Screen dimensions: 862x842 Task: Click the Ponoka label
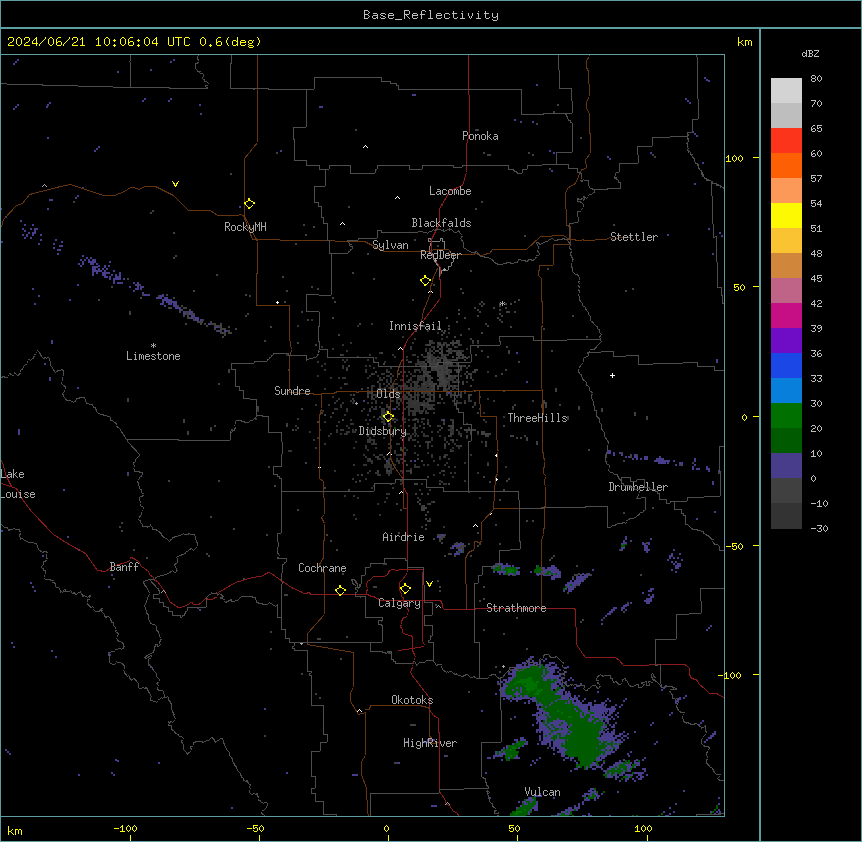[480, 136]
